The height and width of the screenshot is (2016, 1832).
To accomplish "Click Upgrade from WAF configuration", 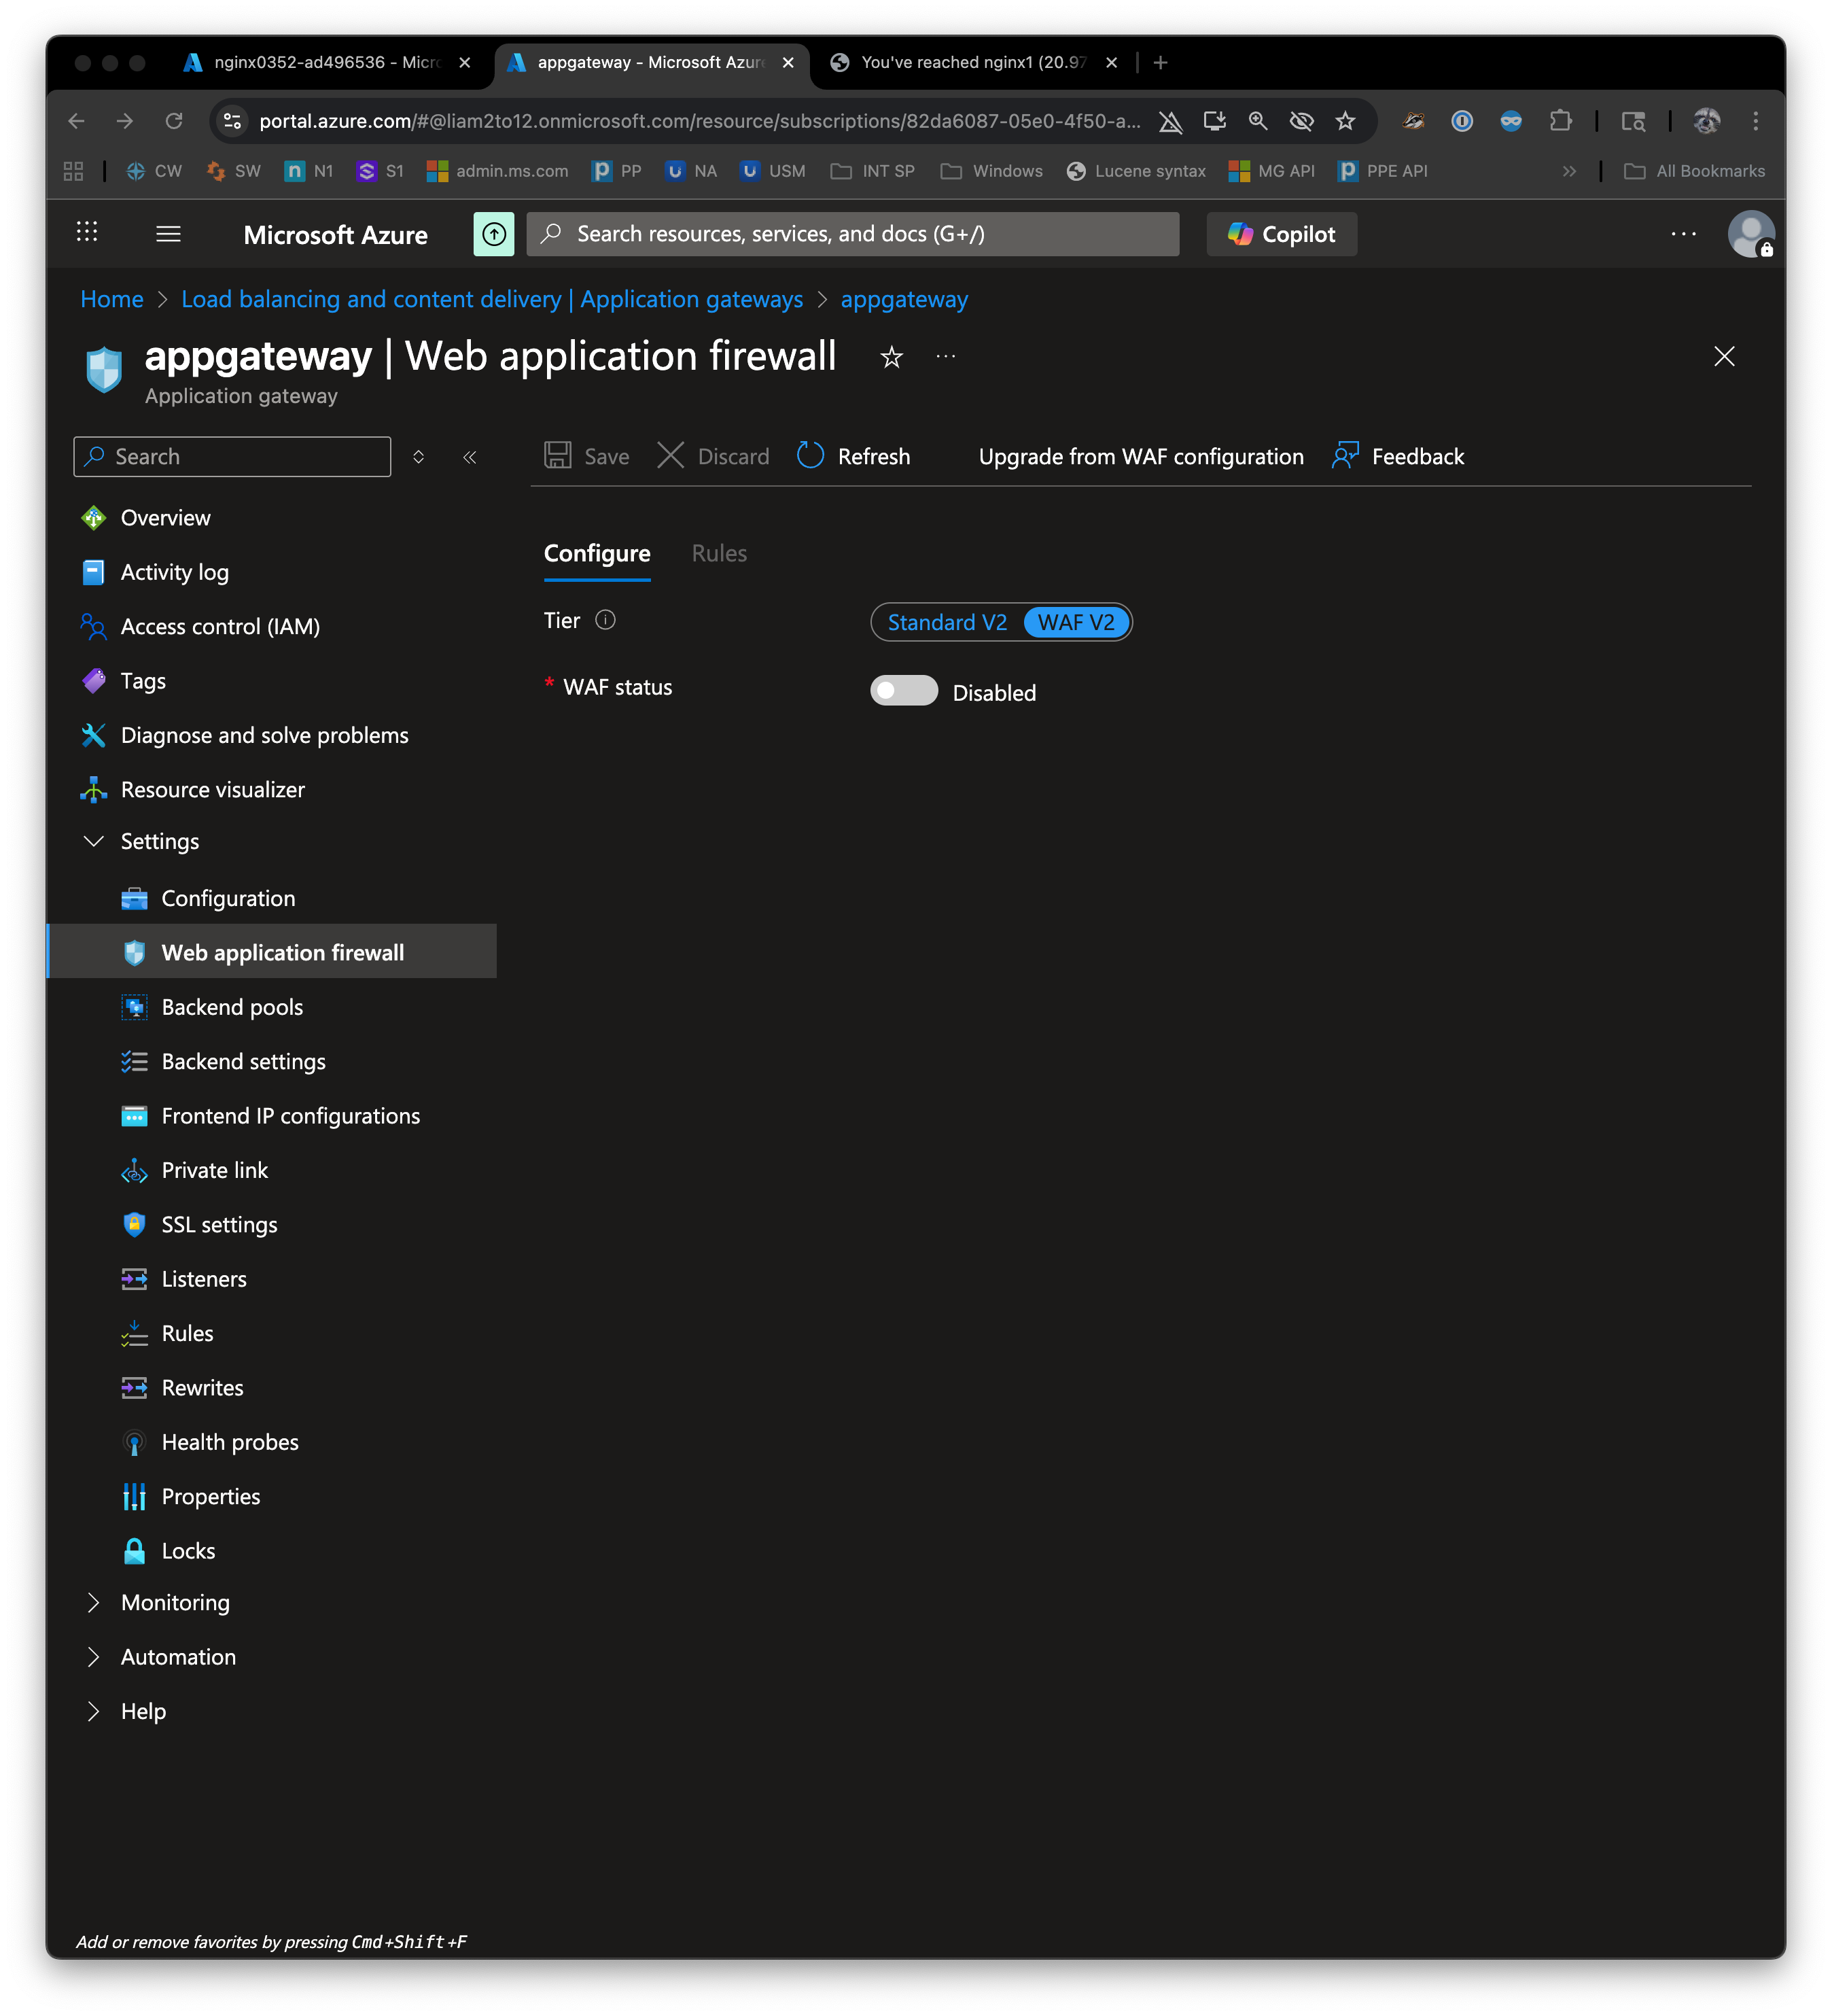I will [1140, 456].
